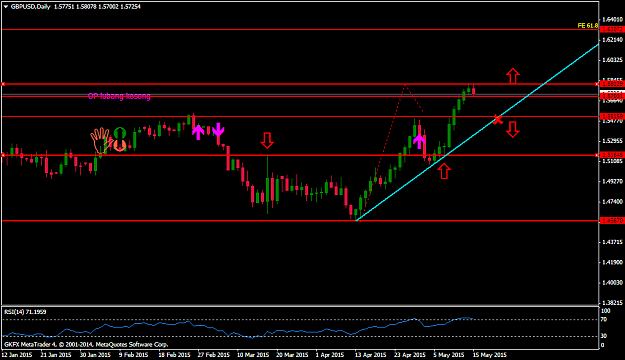Click the 1.49270 price scale value
625x360 pixels.
(x=612, y=181)
